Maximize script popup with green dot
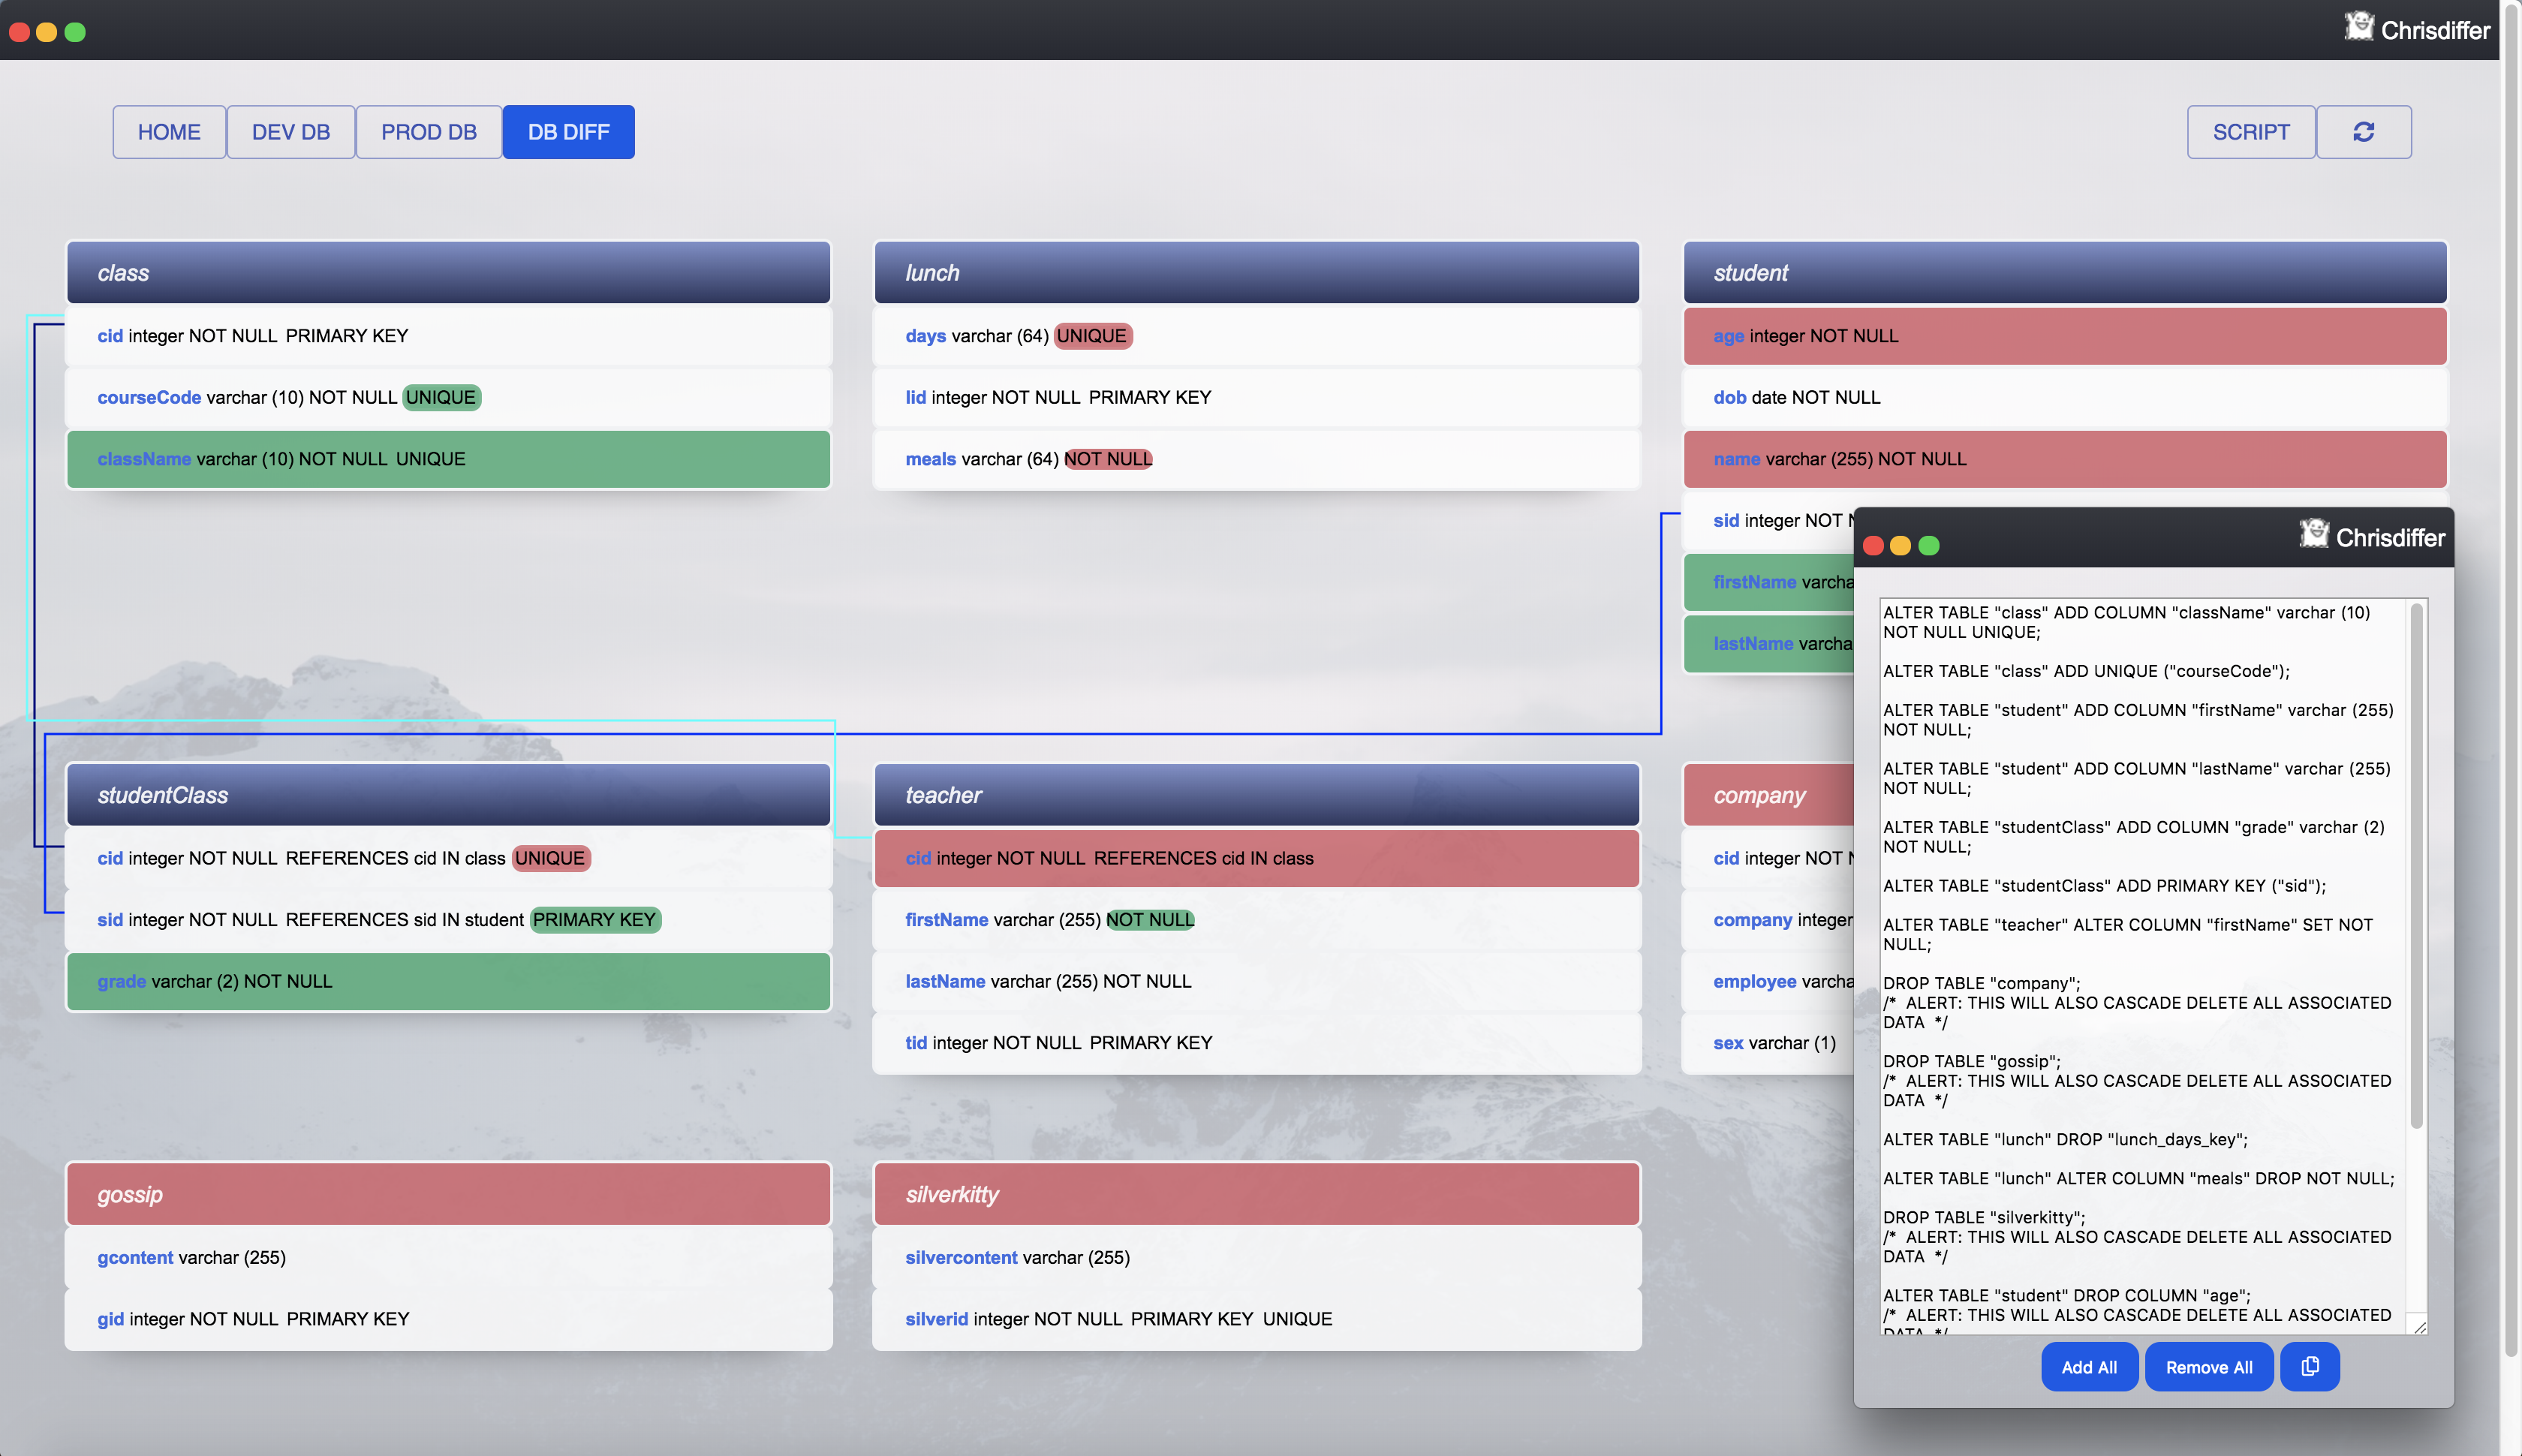2522x1456 pixels. tap(1929, 545)
